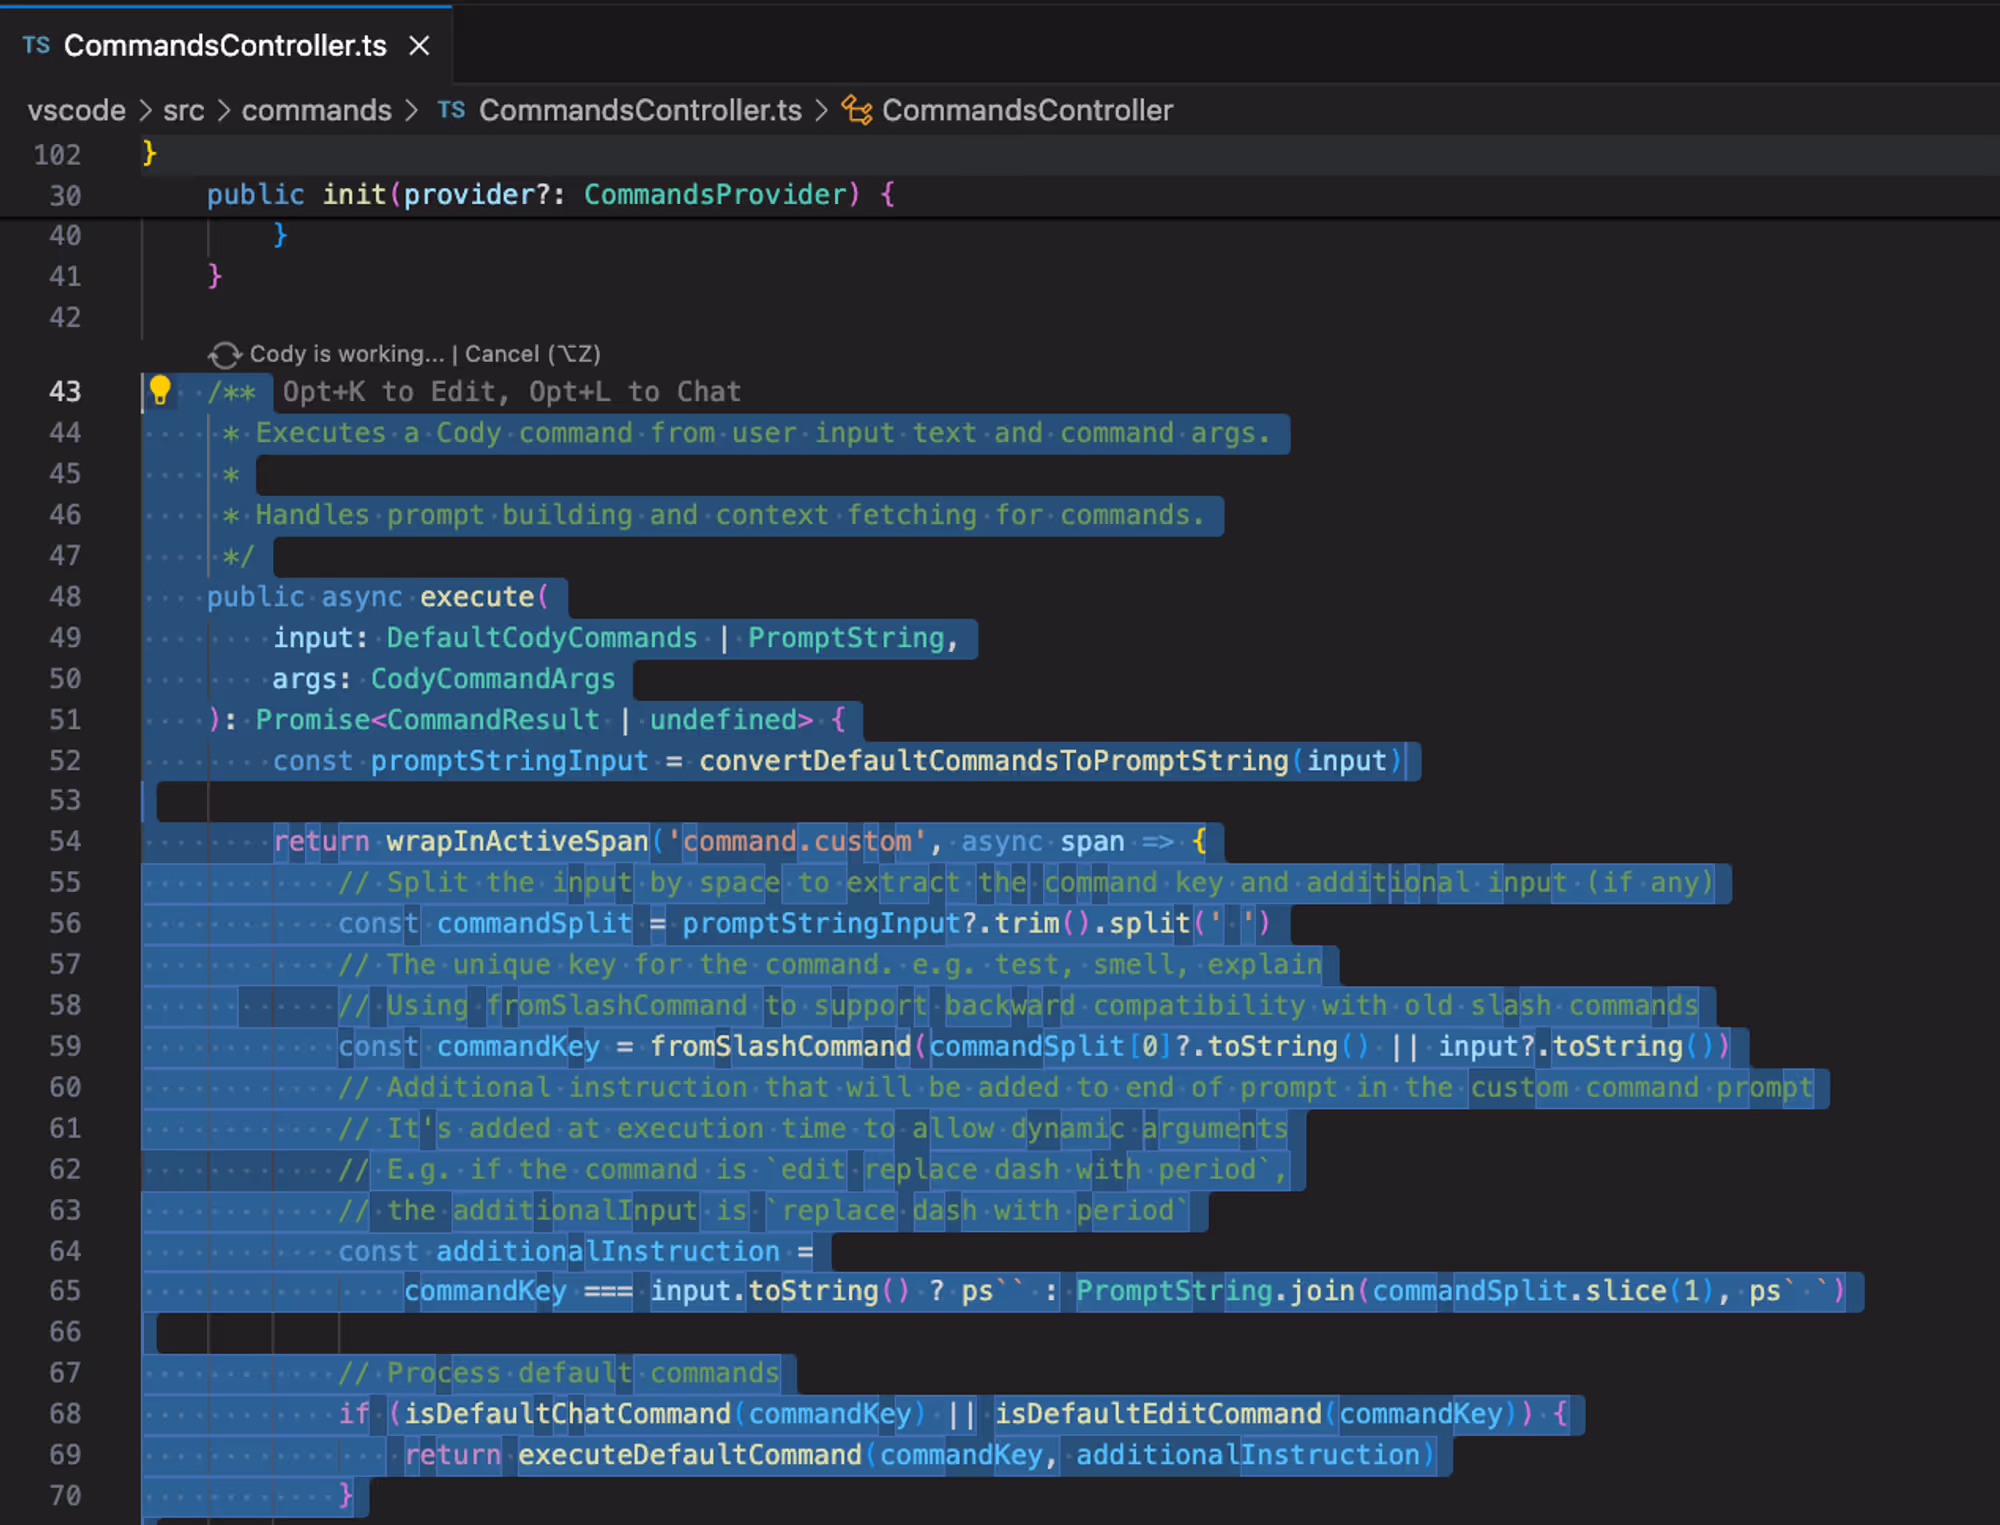The image size is (2000, 1525).
Task: Click 'executeDefaultCommand' on line 69
Action: 690,1455
